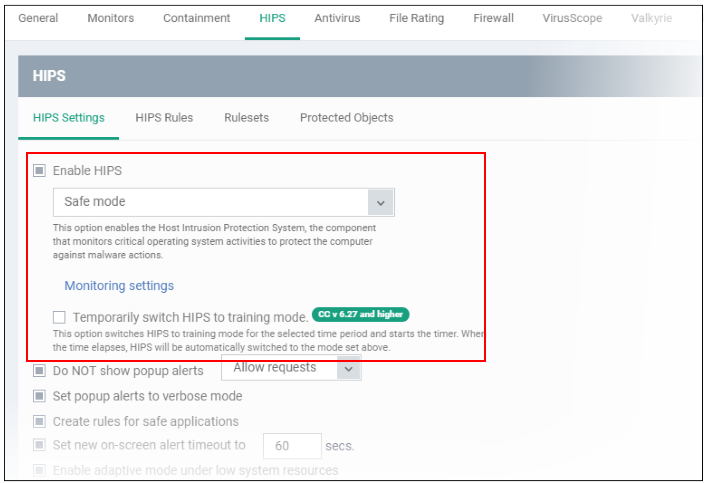Click the CC v 6.27 and higher badge
This screenshot has height=483, width=706.
pos(360,314)
